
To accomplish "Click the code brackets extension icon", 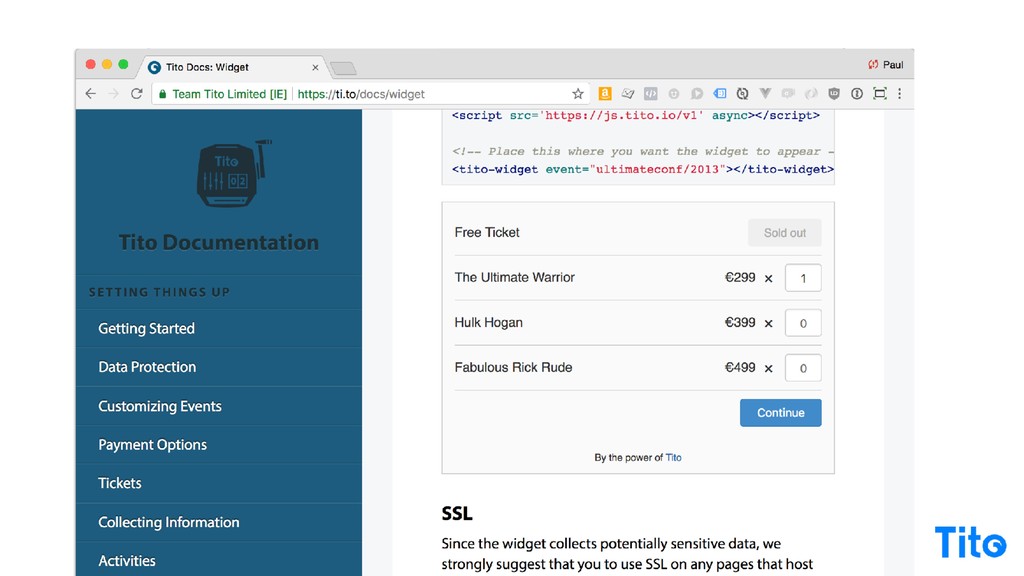I will click(650, 94).
